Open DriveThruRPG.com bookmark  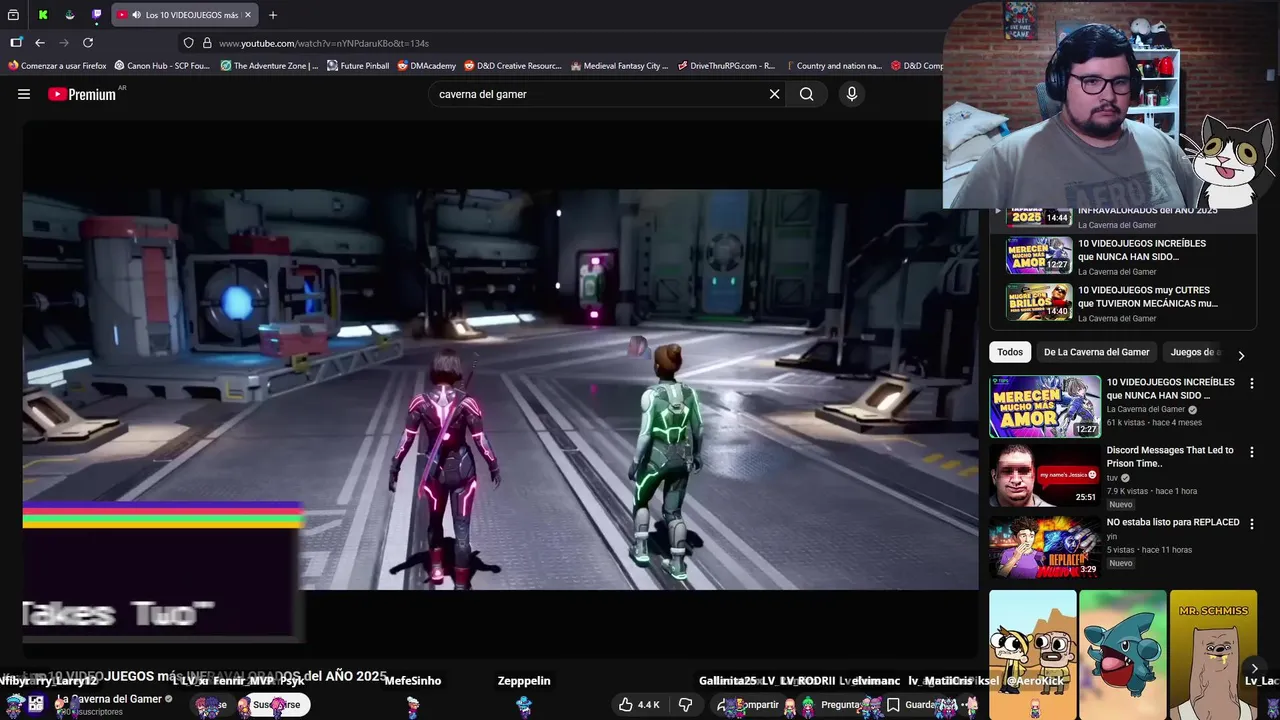point(726,66)
